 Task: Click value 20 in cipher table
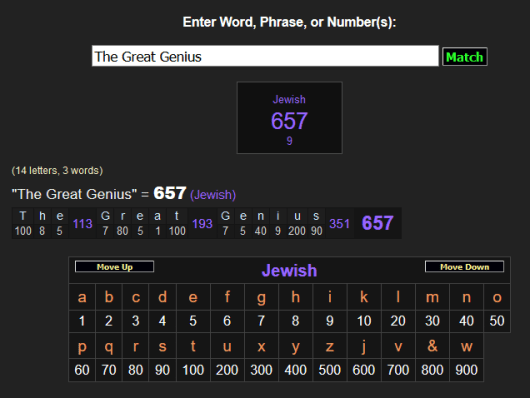tap(398, 321)
